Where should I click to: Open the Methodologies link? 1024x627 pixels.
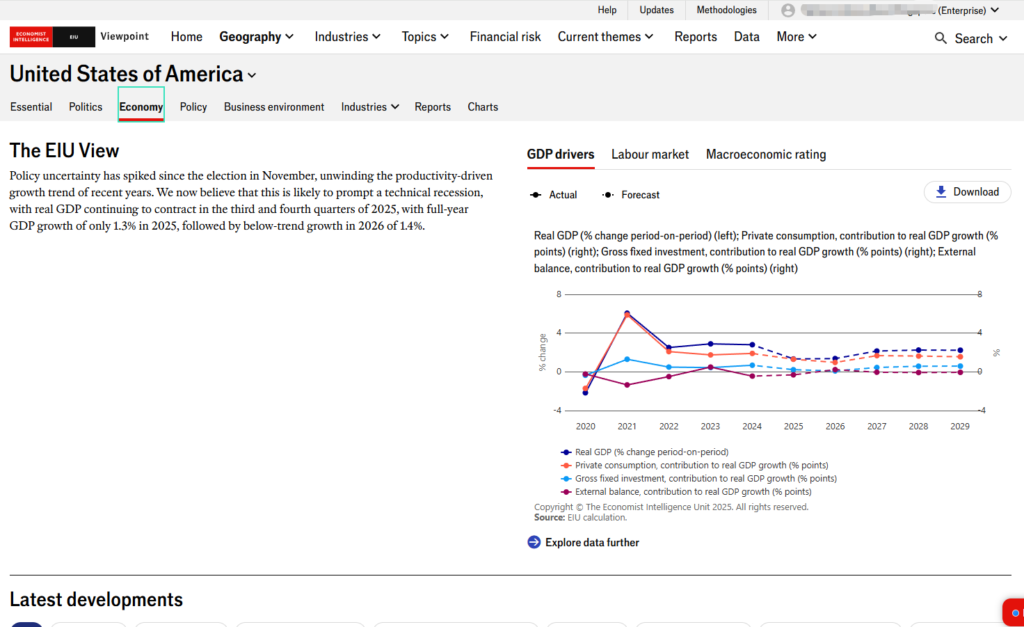[x=726, y=10]
